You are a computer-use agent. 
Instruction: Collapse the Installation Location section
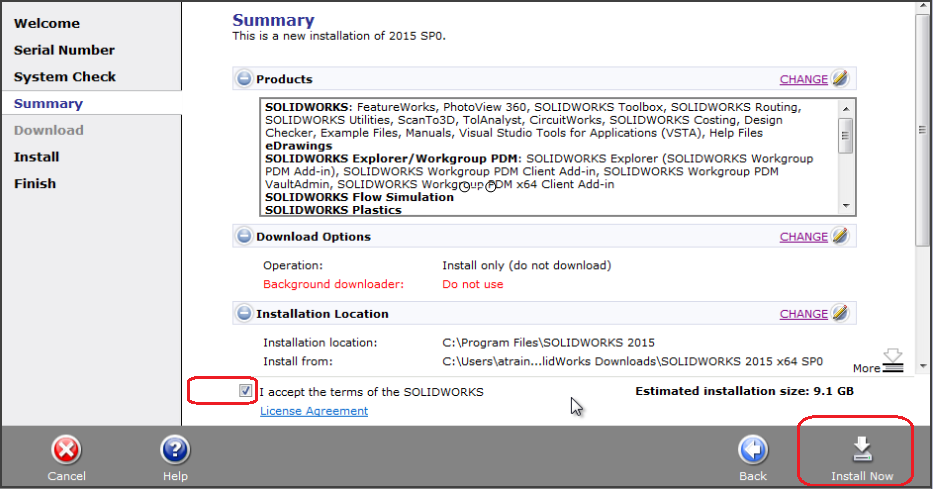coord(244,313)
